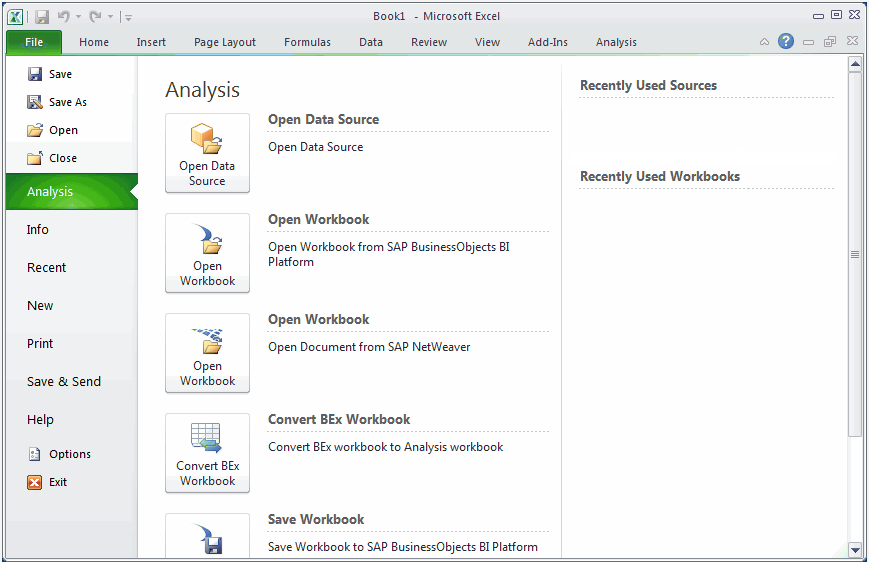The height and width of the screenshot is (562, 869).
Task: Click the Convert BEx Workbook icon button
Action: pyautogui.click(x=207, y=452)
